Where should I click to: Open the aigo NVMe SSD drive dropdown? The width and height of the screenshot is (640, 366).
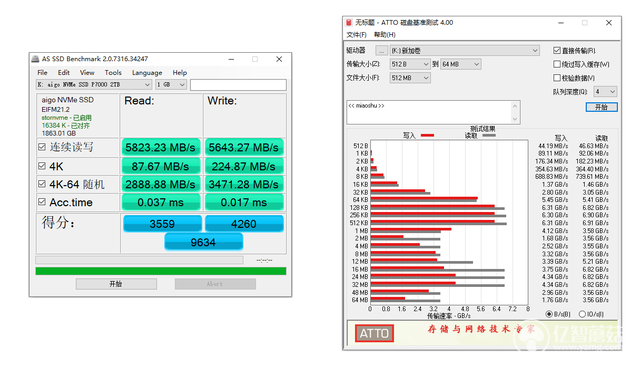pyautogui.click(x=94, y=84)
